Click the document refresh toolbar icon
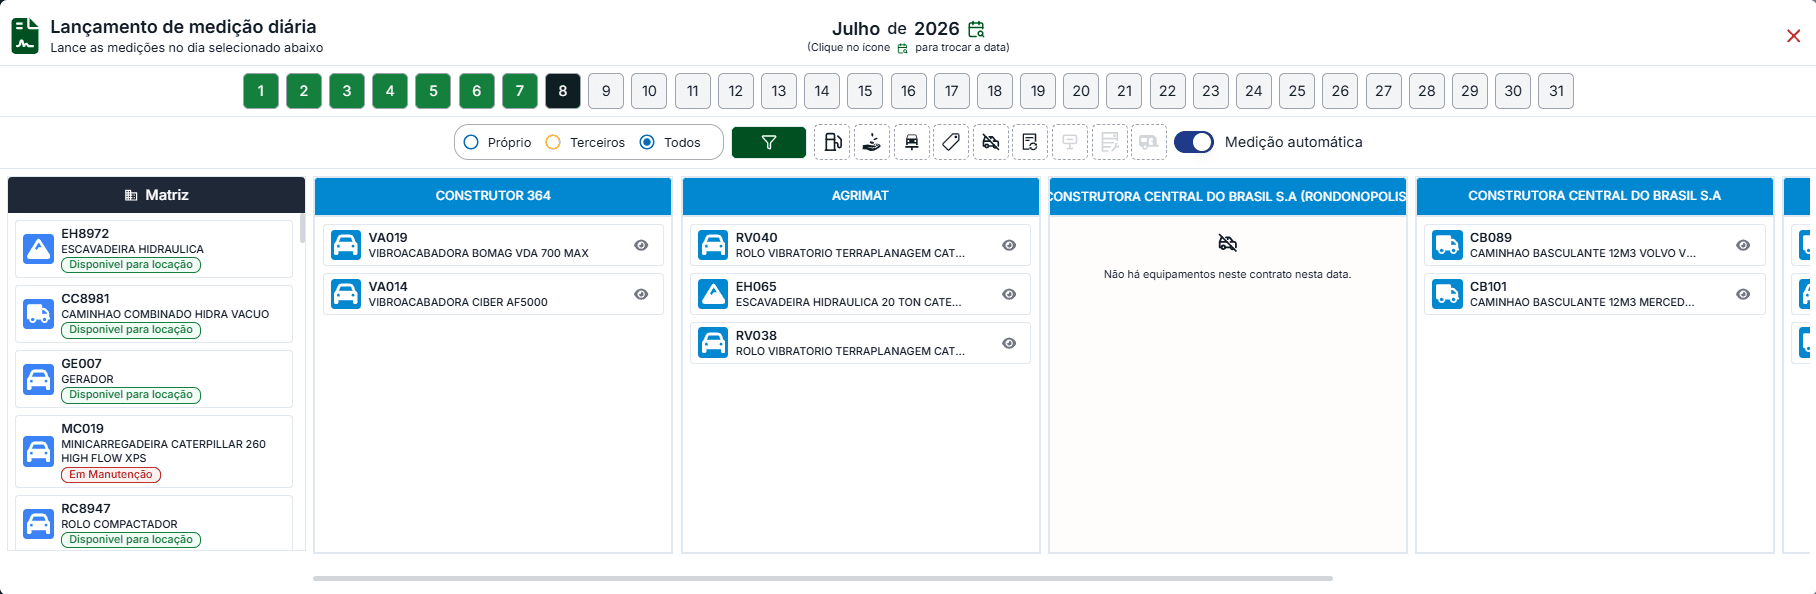 click(x=1030, y=142)
